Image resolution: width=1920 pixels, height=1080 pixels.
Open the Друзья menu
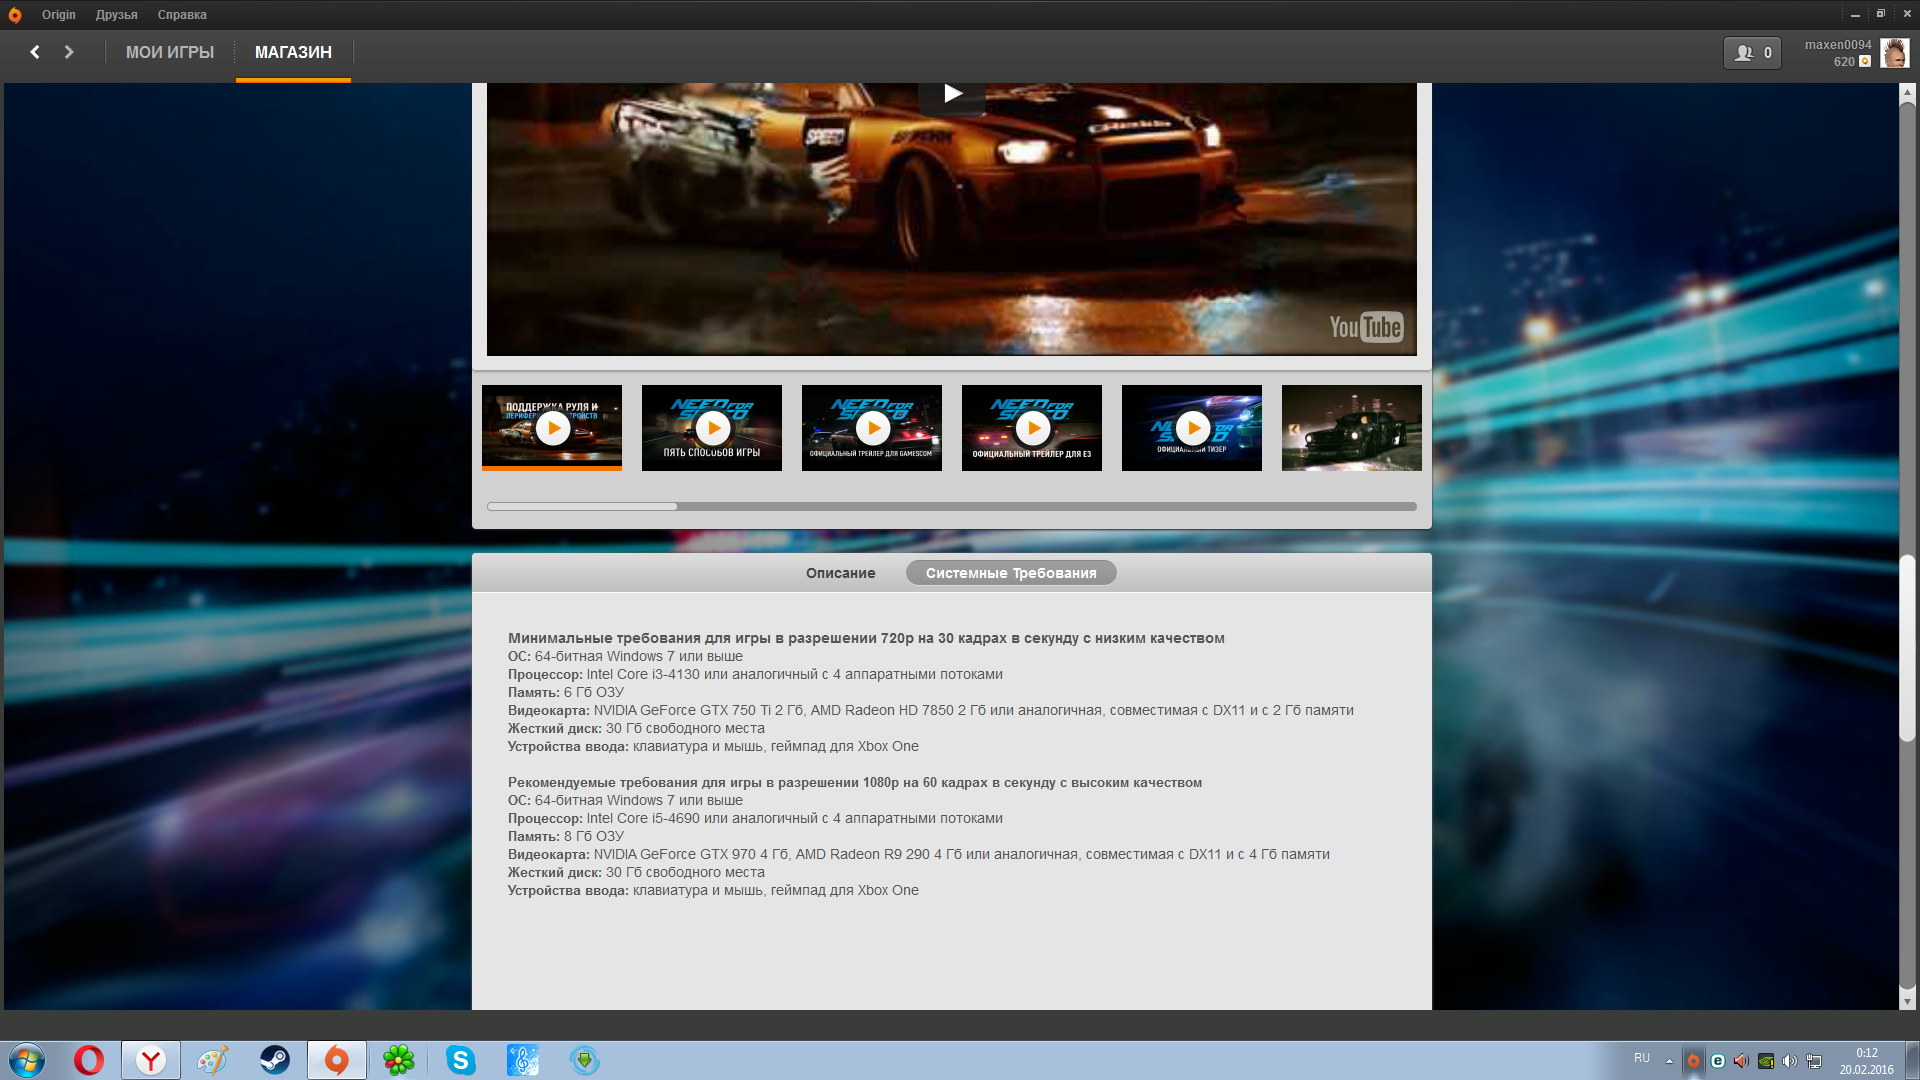(116, 15)
